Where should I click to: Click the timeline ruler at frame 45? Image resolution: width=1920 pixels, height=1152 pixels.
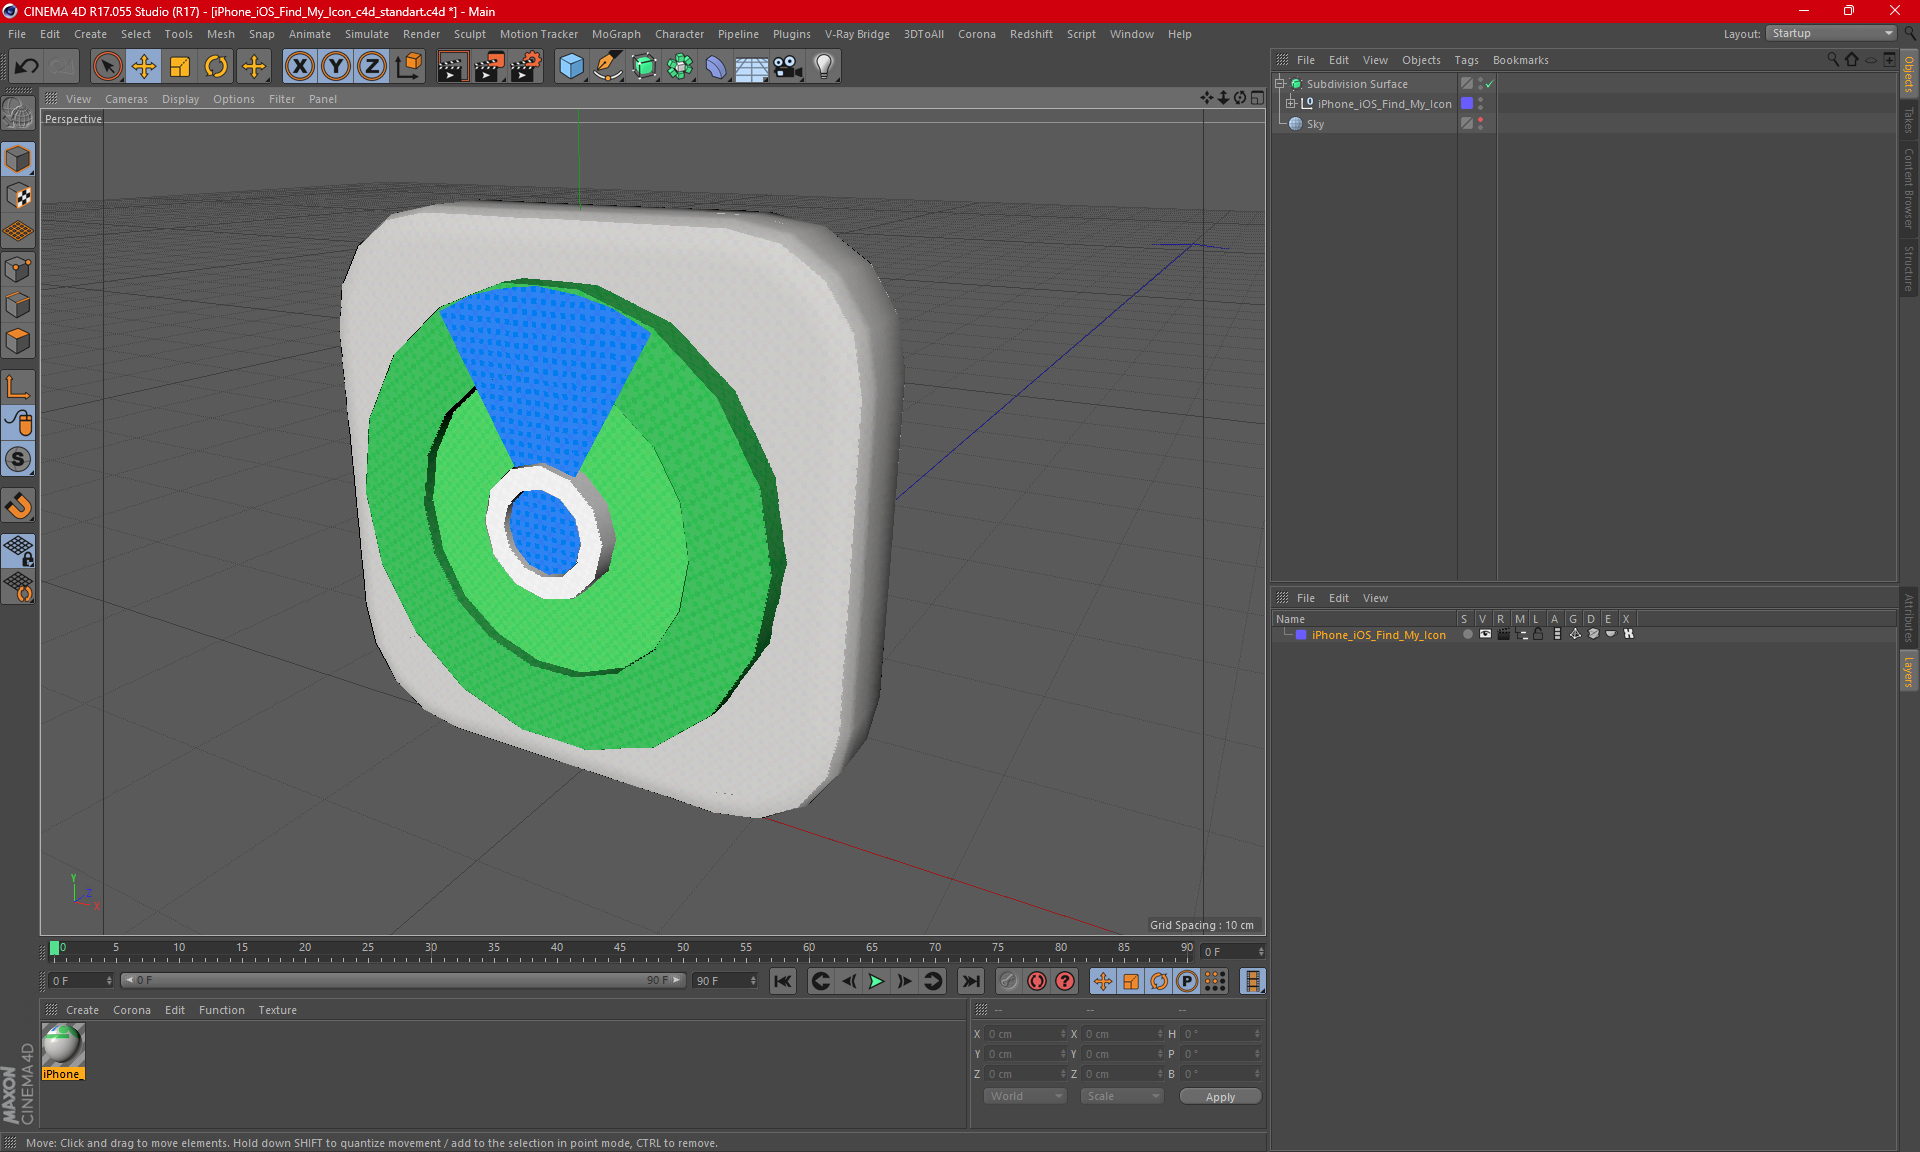tap(620, 950)
